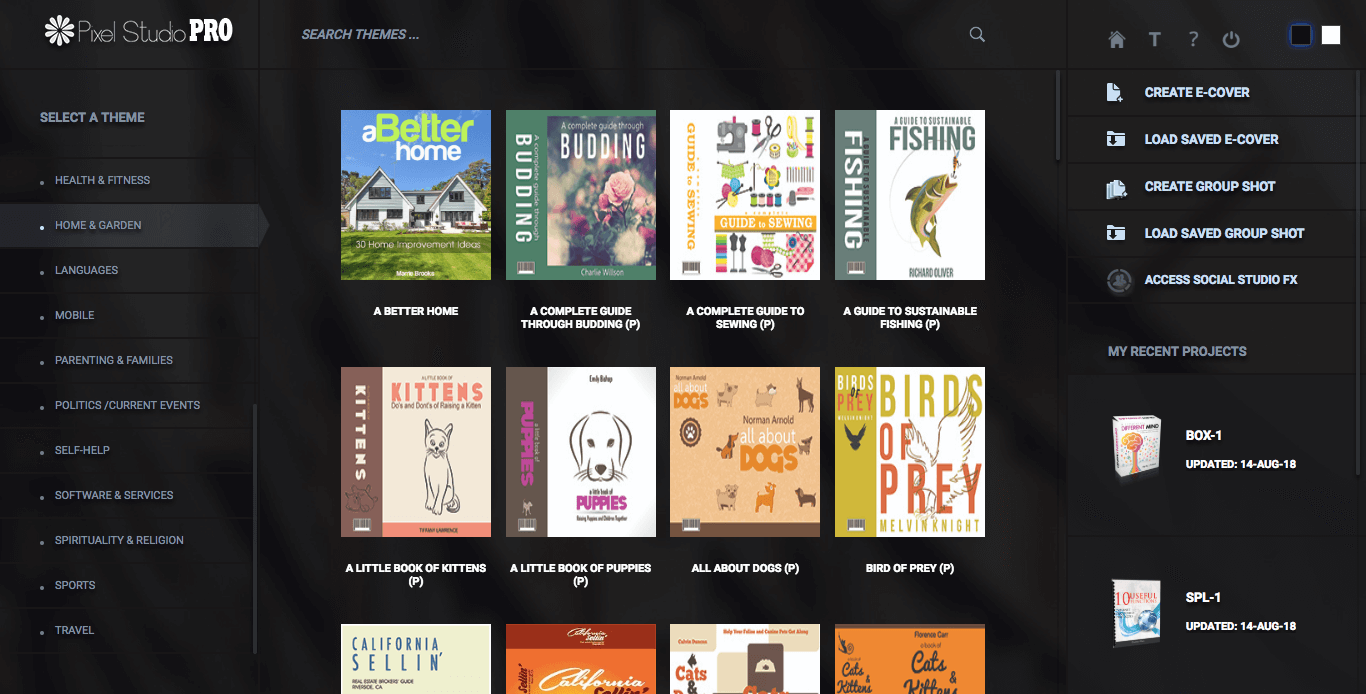Open the text T icon
The height and width of the screenshot is (694, 1366).
(1155, 39)
